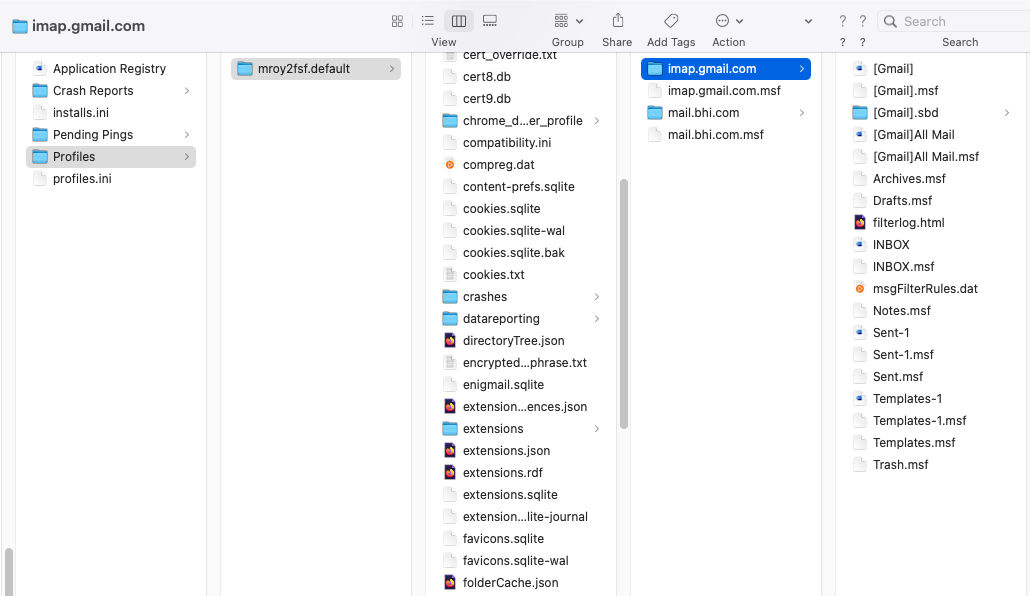This screenshot has width=1030, height=596.
Task: Click the search magnifier icon
Action: coord(890,21)
